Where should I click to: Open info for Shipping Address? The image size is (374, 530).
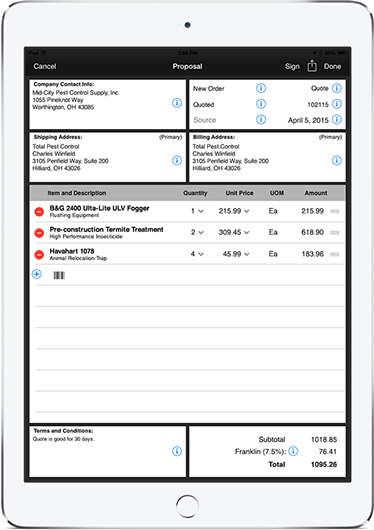177,160
